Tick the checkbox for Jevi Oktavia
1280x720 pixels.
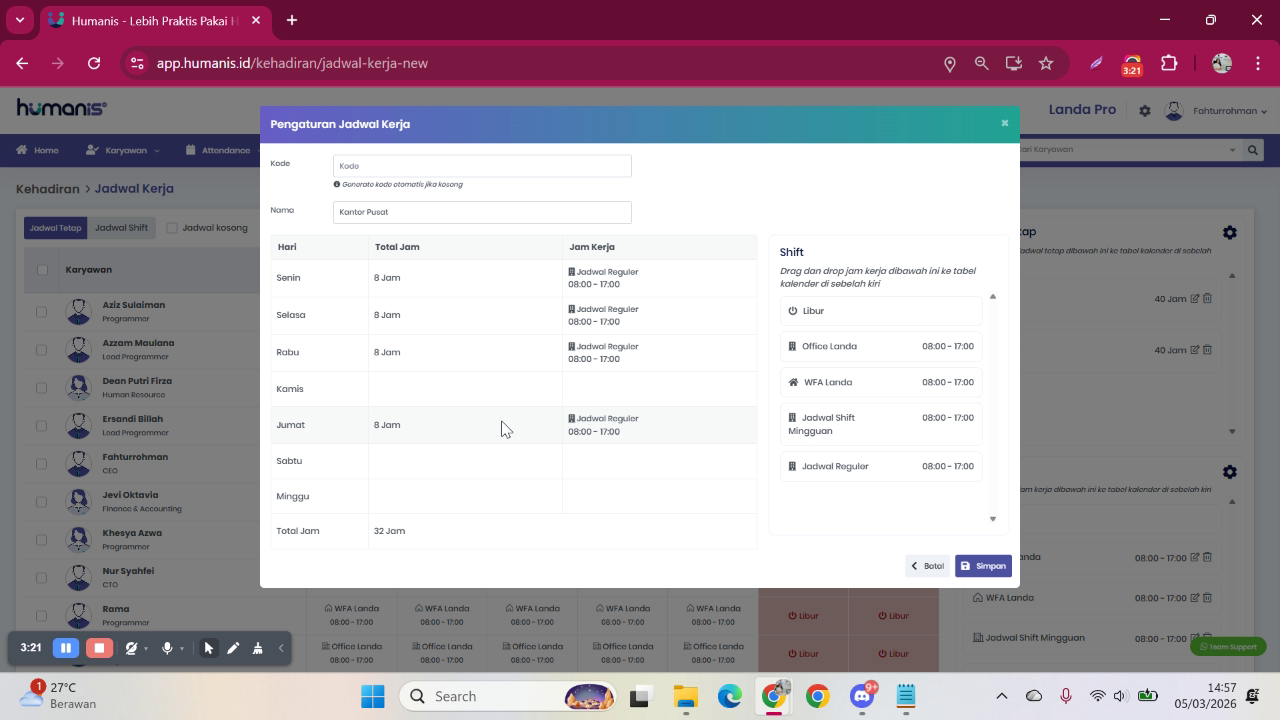tap(42, 502)
